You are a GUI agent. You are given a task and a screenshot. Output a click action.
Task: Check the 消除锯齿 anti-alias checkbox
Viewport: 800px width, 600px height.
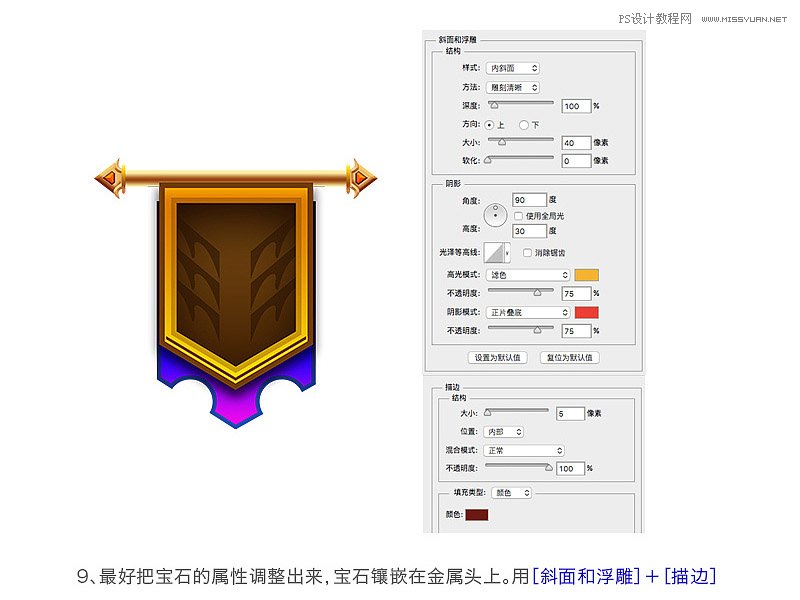526,250
